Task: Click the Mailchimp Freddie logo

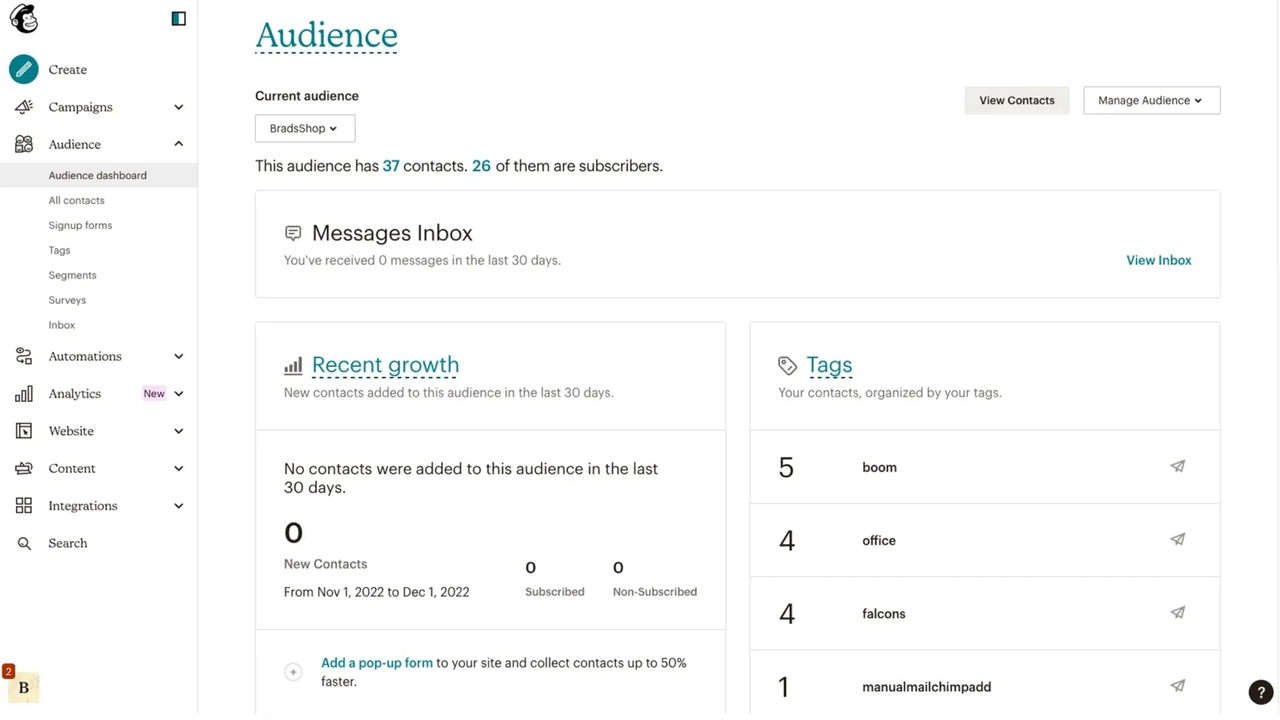Action: [x=23, y=18]
